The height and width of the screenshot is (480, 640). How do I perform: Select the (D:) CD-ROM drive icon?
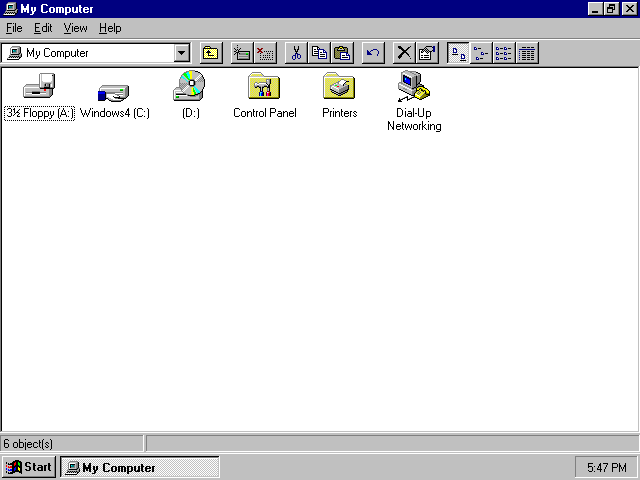pyautogui.click(x=189, y=85)
